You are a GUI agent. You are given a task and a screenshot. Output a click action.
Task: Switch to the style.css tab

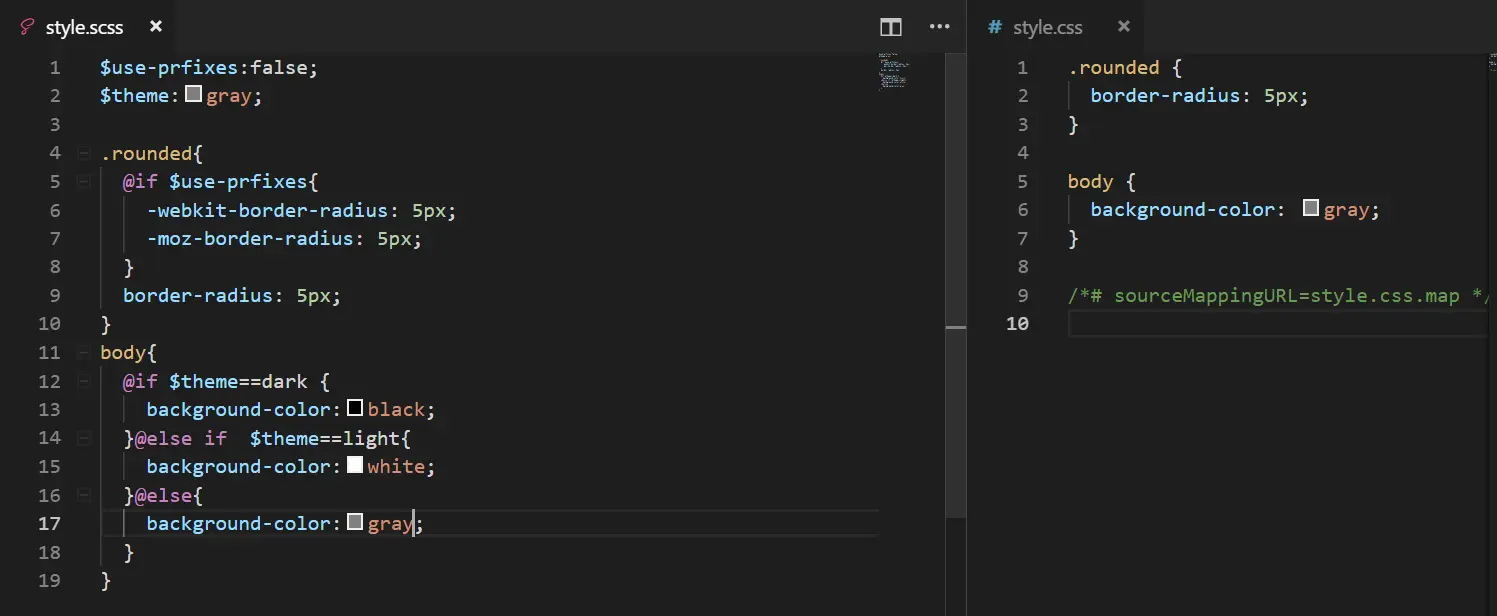(x=1047, y=27)
